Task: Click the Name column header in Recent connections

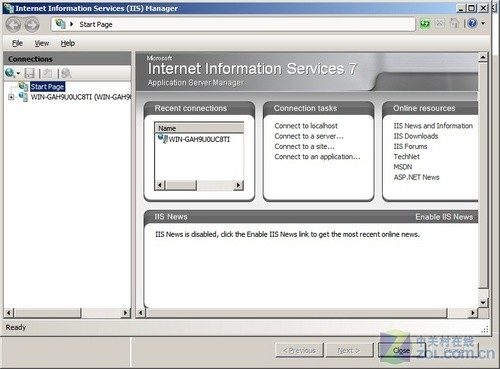Action: 199,128
